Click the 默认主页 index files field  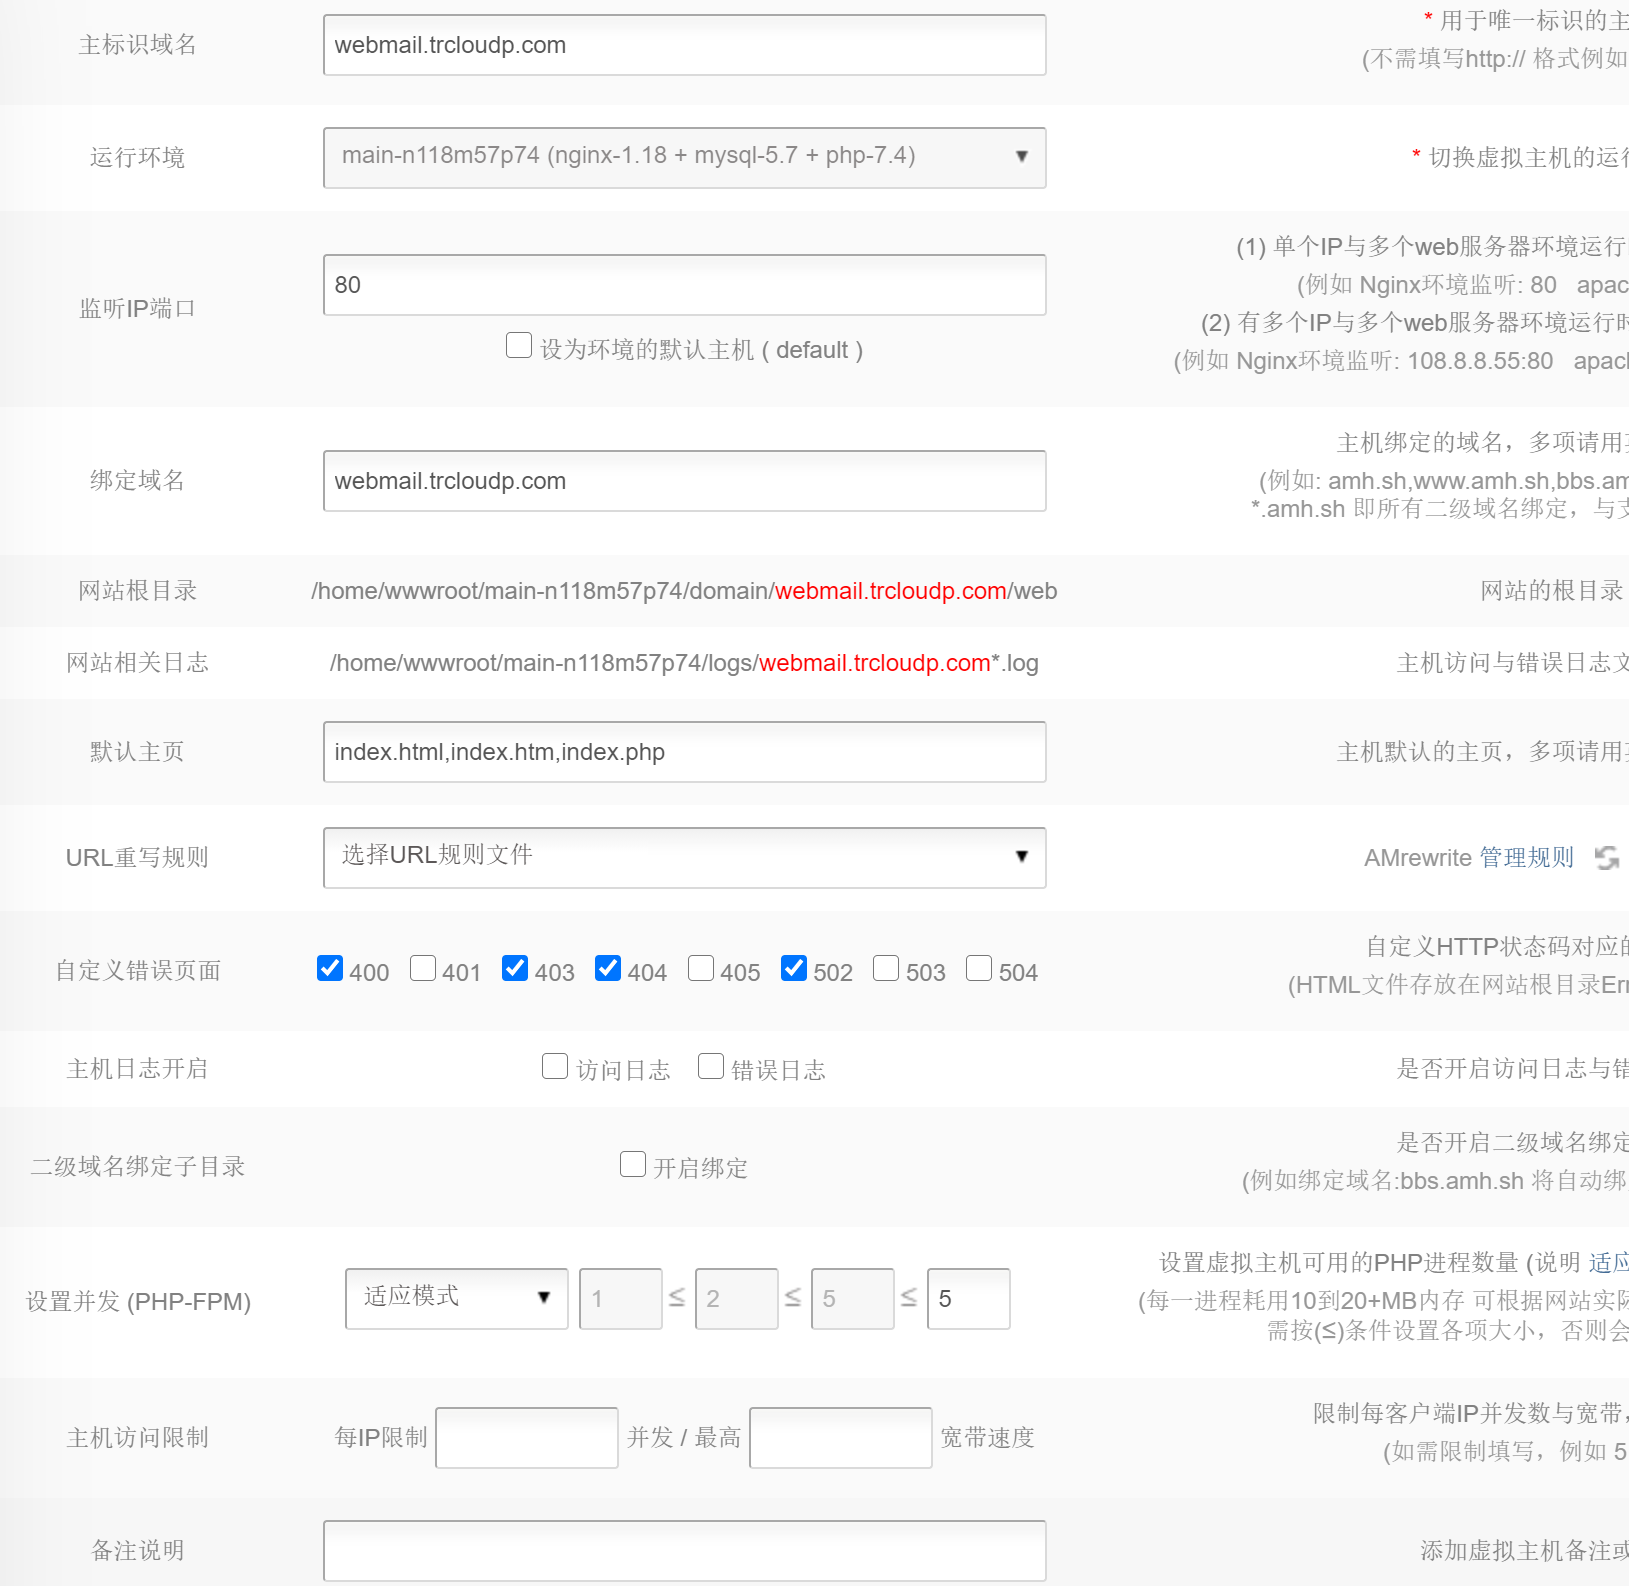tap(684, 752)
